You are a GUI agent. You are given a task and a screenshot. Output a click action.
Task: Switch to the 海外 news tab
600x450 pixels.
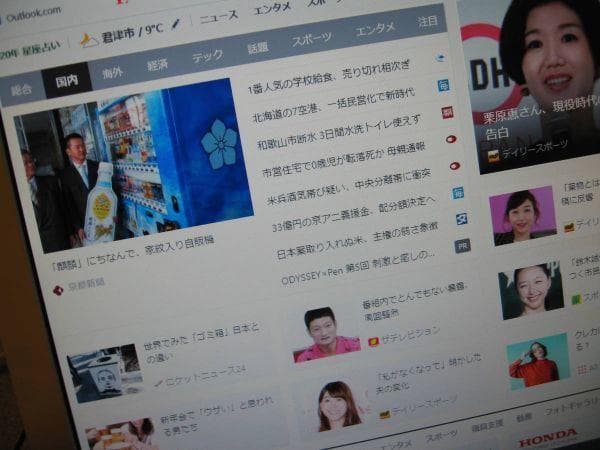click(112, 72)
